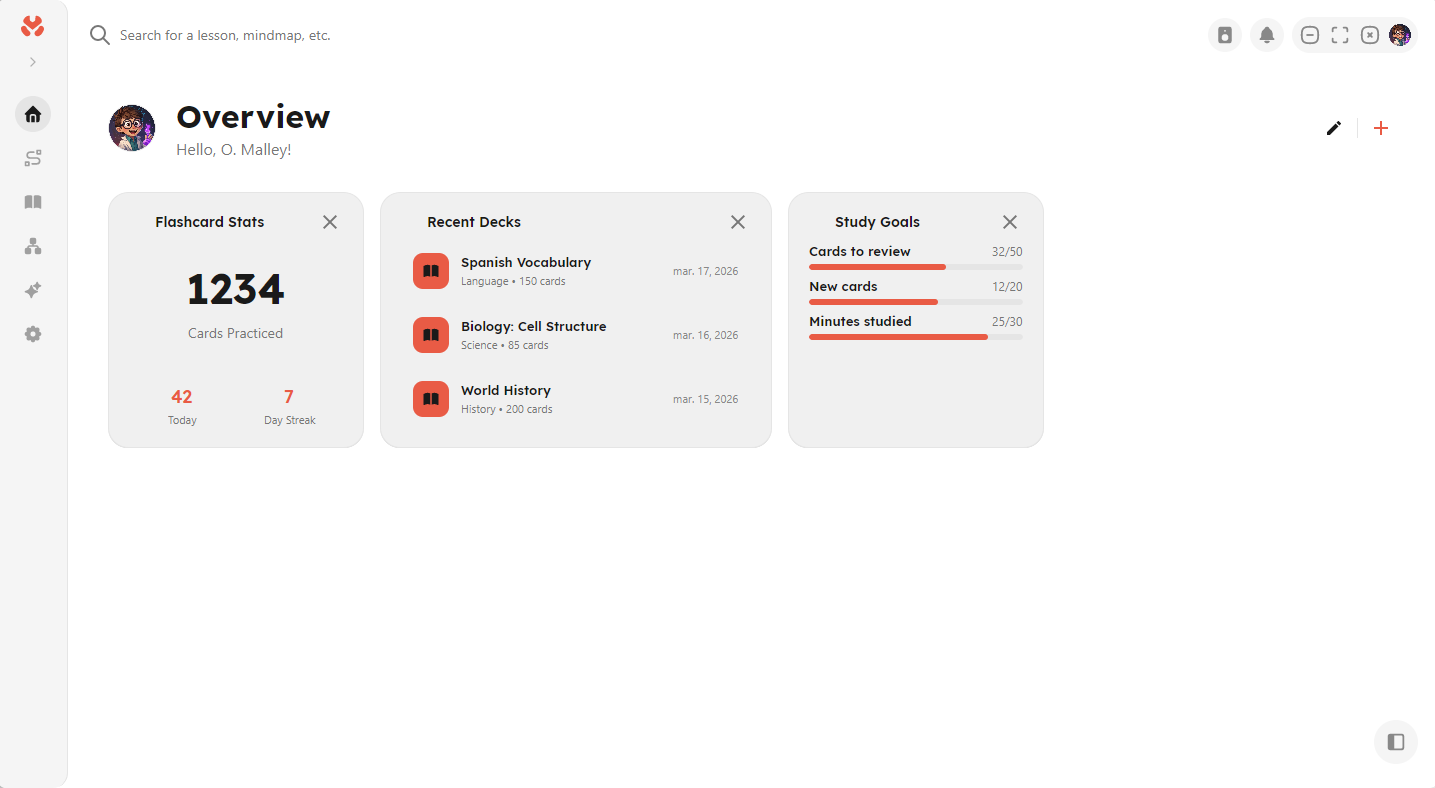Screen dimensions: 1435x788
Task: Open the Settings gear in sidebar
Action: click(33, 334)
